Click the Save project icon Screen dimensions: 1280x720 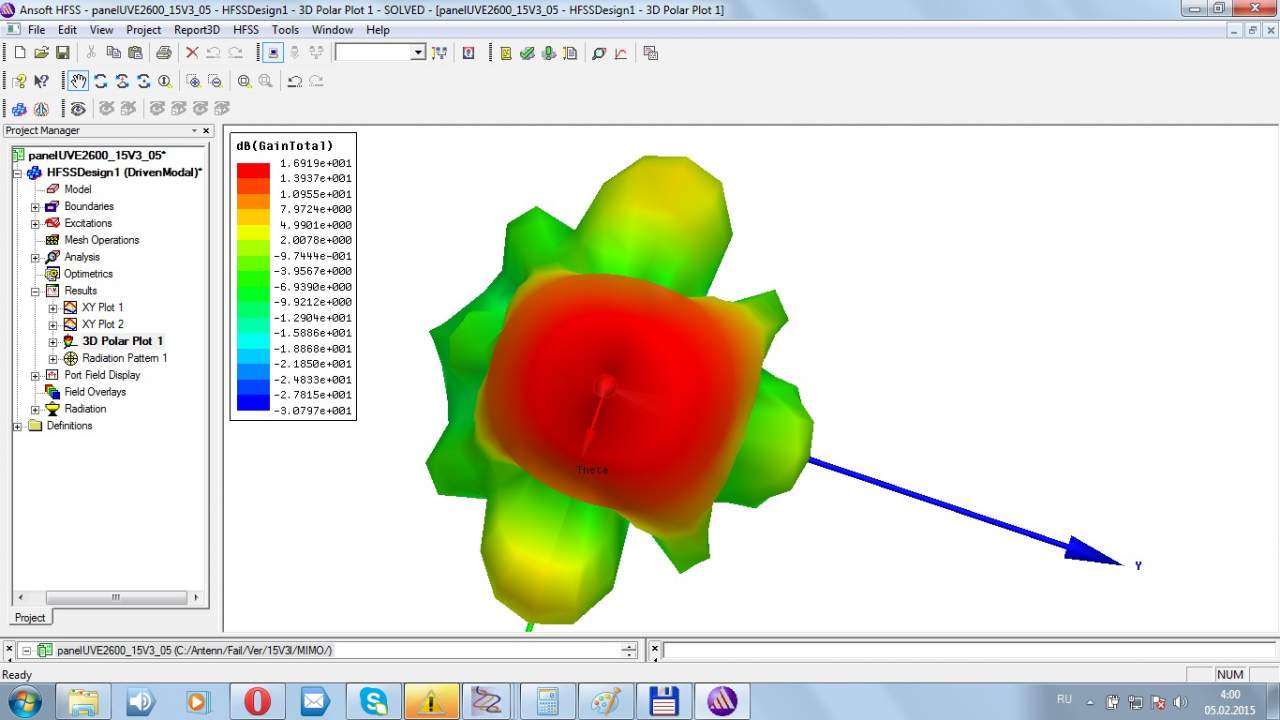(x=62, y=53)
